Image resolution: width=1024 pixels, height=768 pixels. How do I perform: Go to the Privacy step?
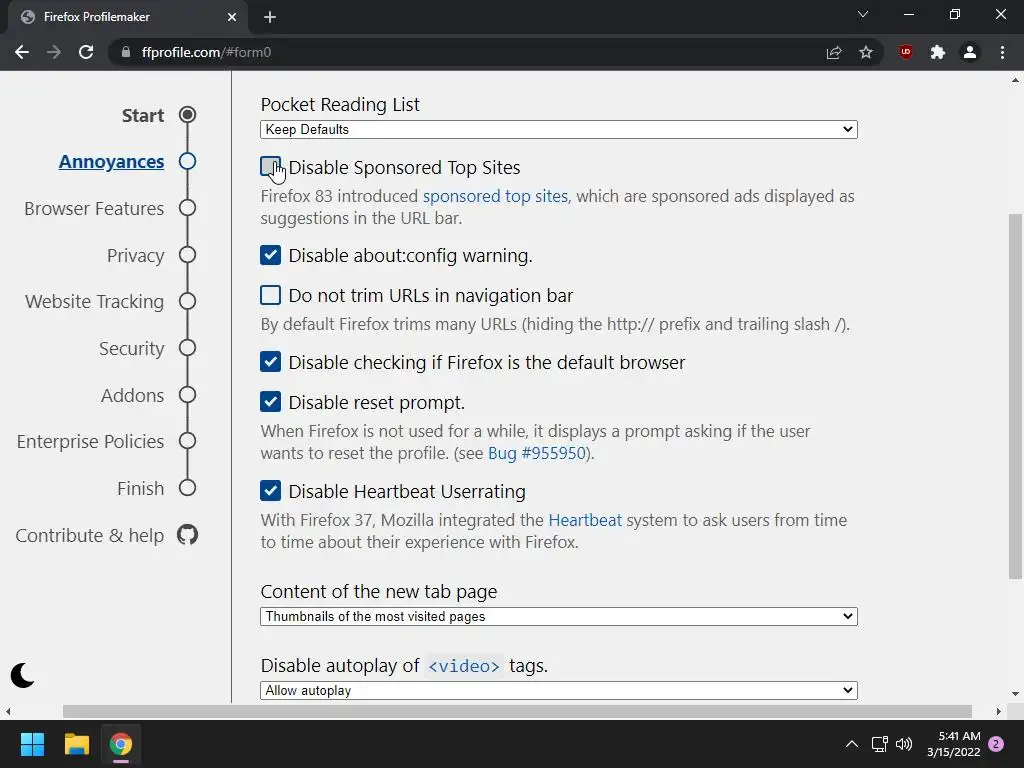point(135,255)
